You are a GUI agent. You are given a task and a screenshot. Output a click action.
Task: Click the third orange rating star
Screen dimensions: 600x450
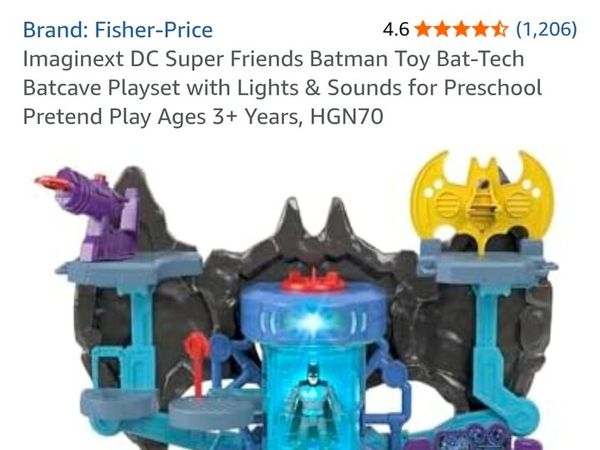(x=461, y=29)
